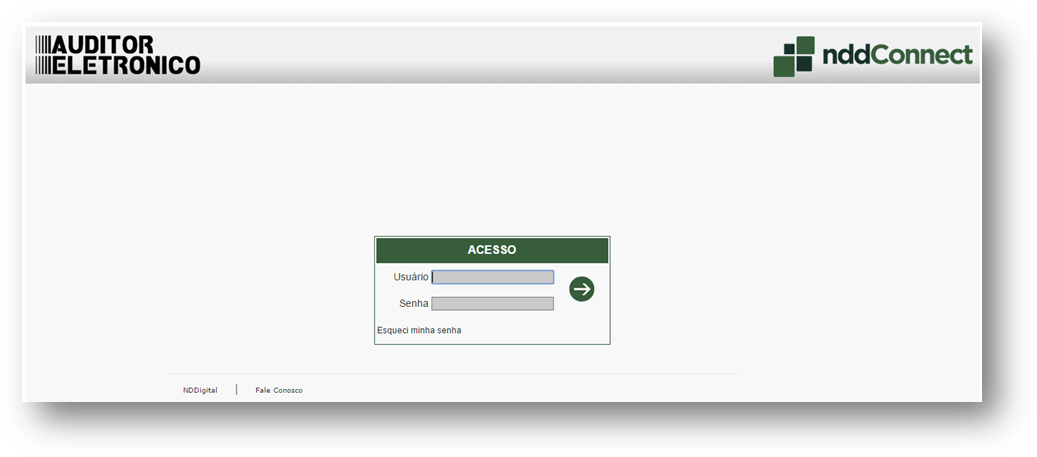Click the separator between the footer links

[x=236, y=389]
